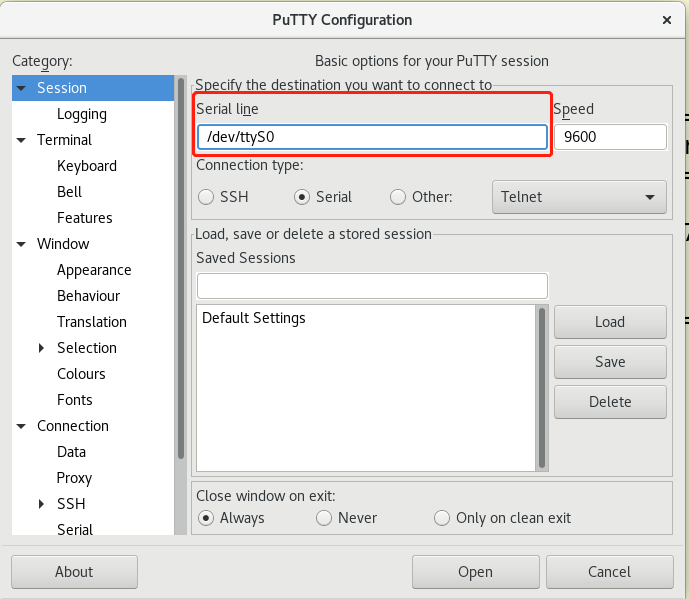Select the SSH connection type radio button

(x=206, y=197)
